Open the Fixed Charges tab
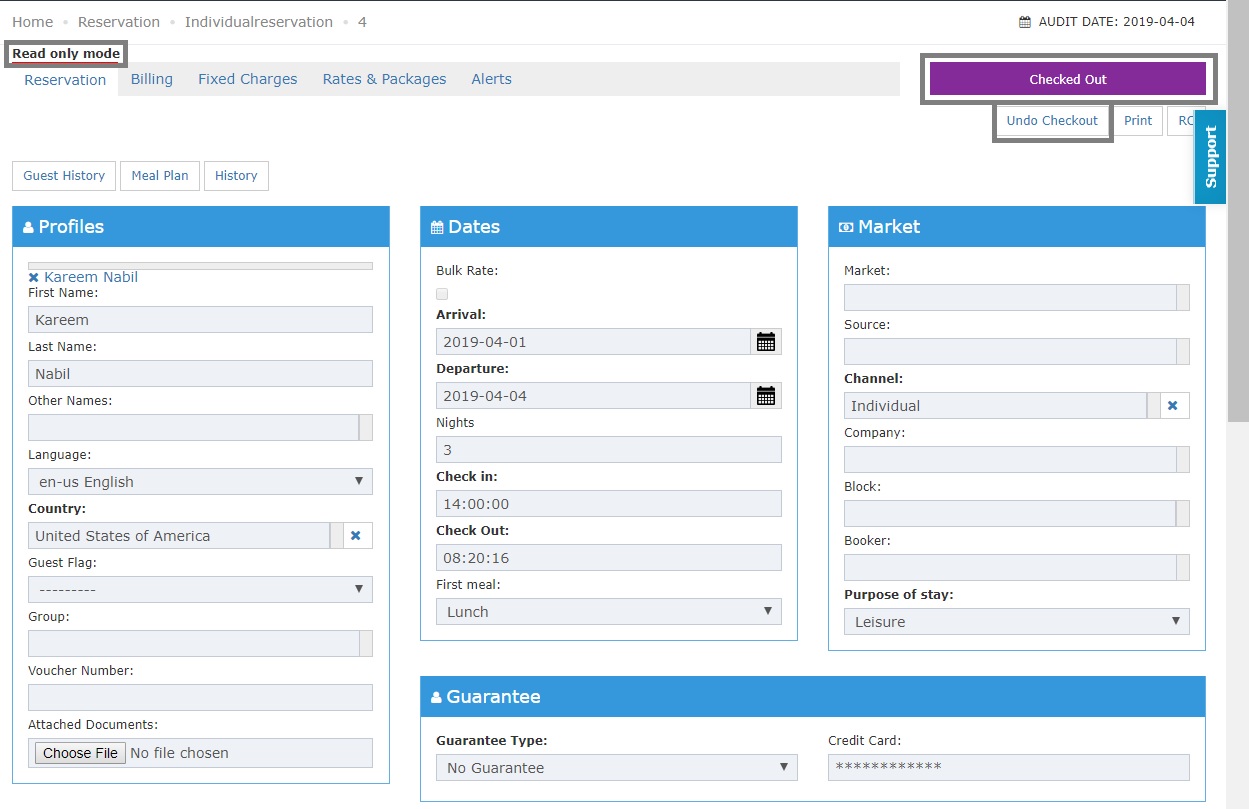Viewport: 1249px width, 809px height. pos(247,79)
